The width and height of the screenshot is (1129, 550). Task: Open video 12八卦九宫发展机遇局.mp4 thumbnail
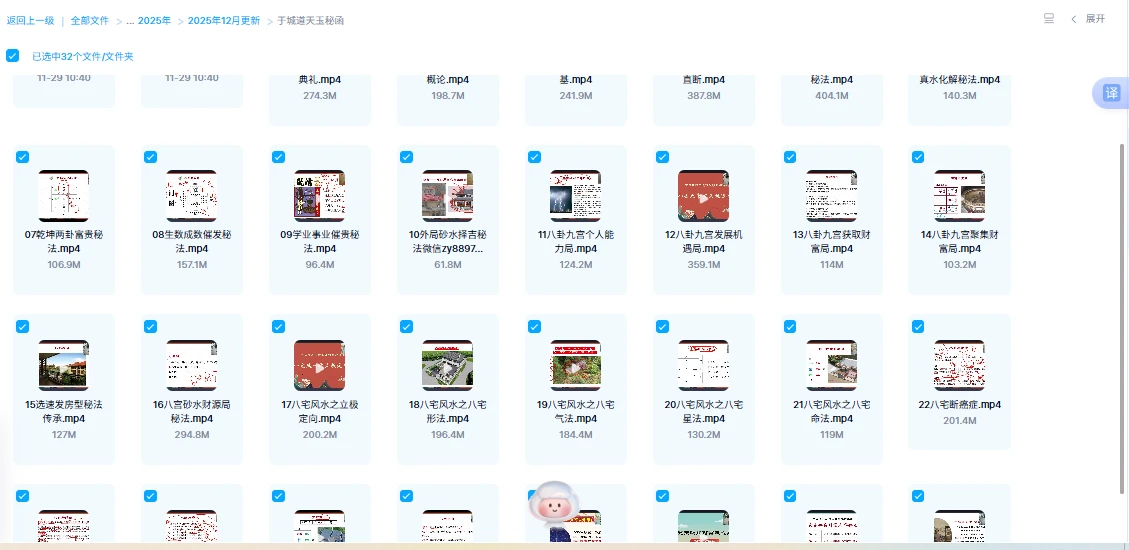(x=703, y=196)
